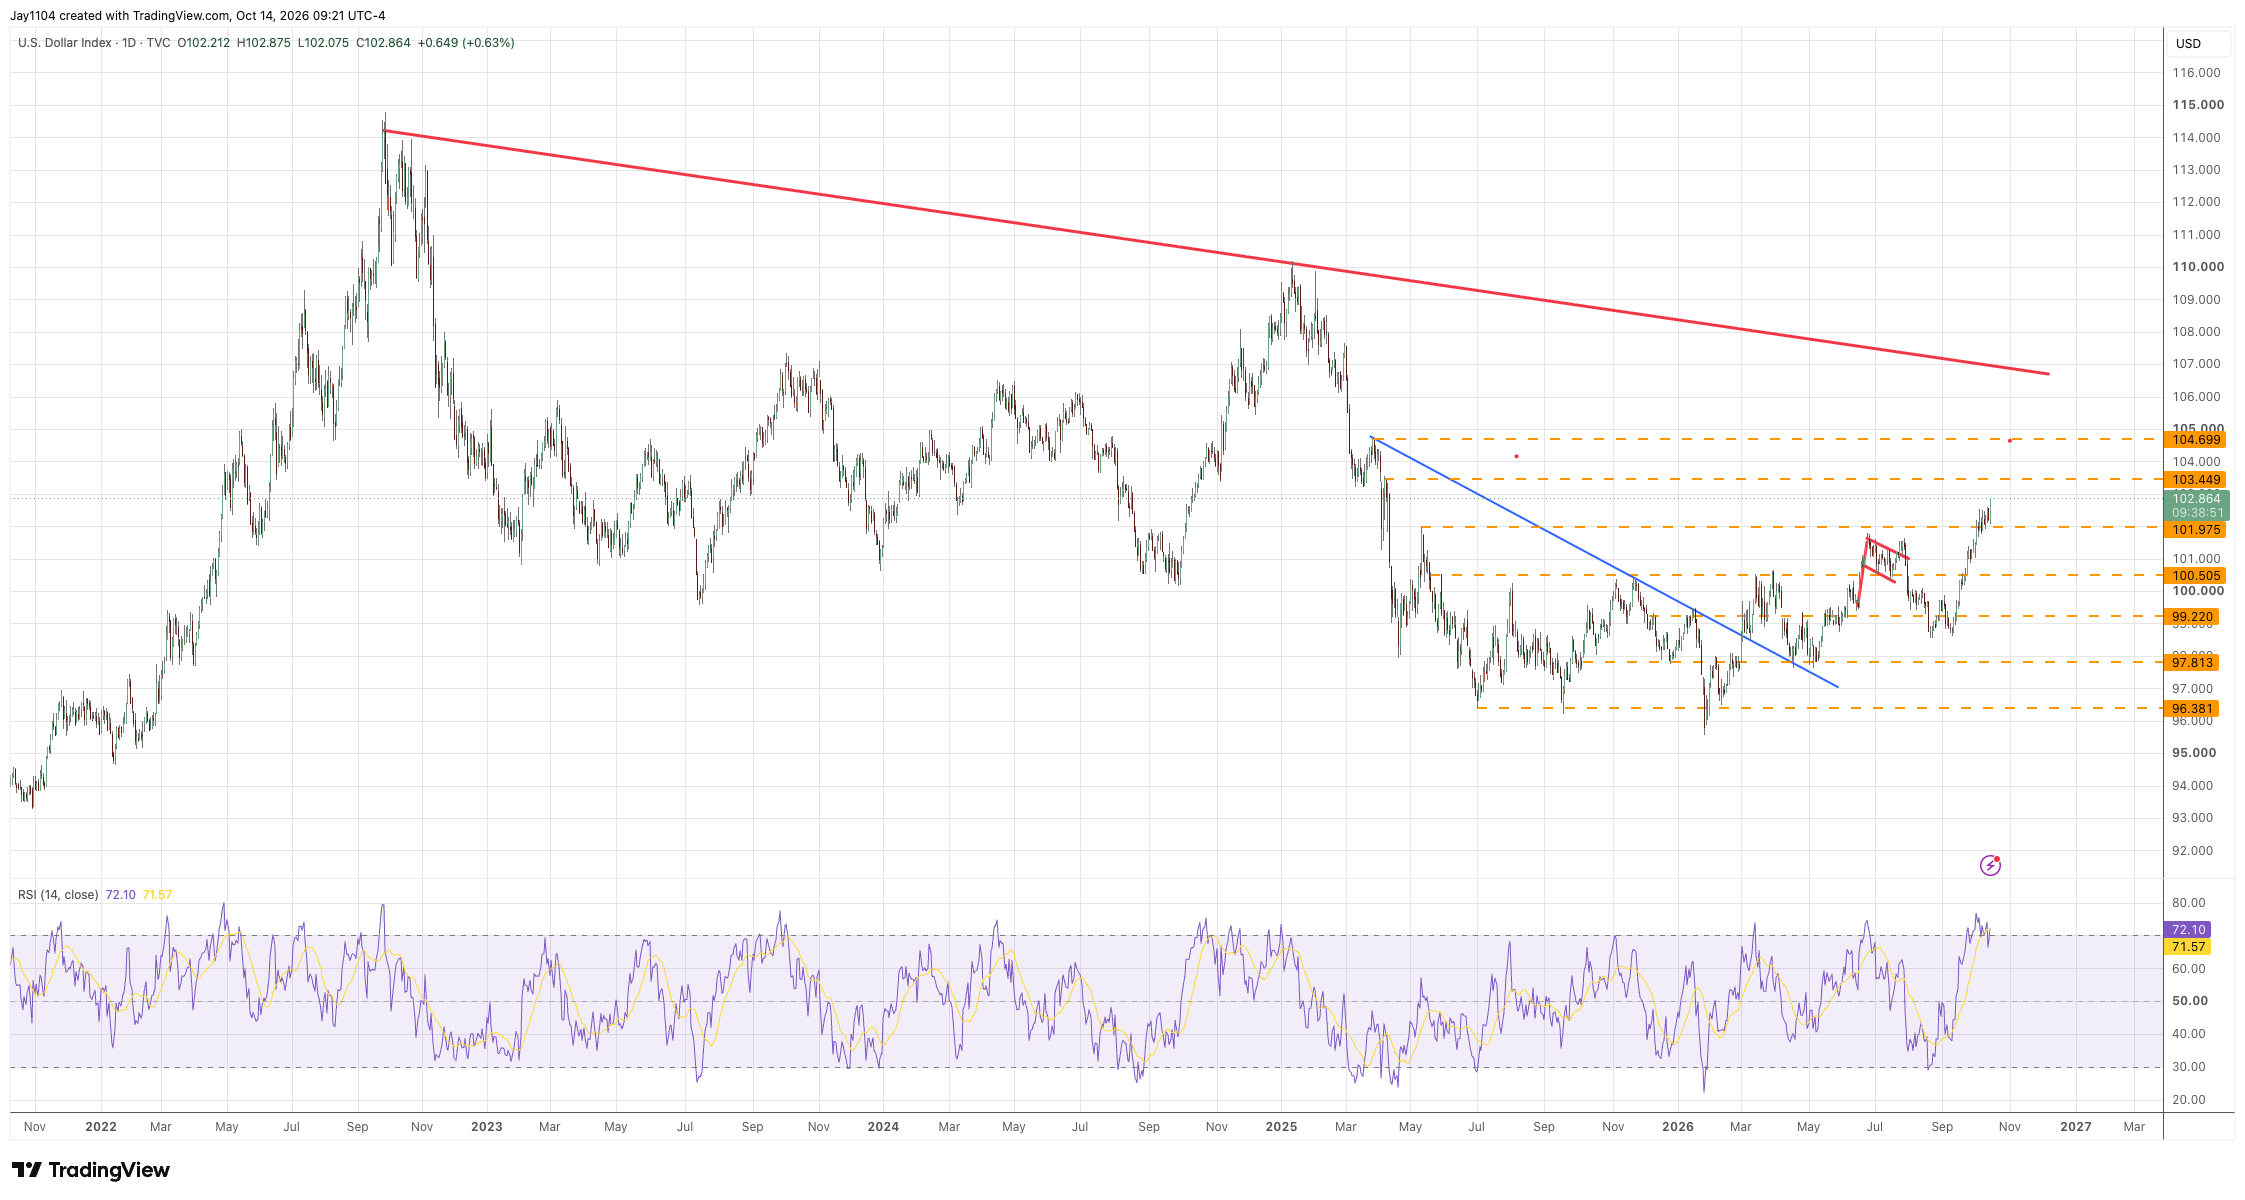Select the 101.975 orange price level label
The height and width of the screenshot is (1200, 2245).
click(x=2196, y=530)
